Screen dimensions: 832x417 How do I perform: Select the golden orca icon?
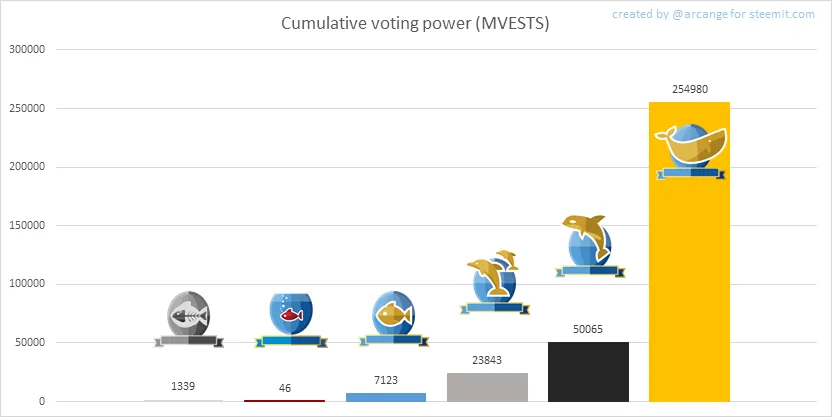pos(590,246)
